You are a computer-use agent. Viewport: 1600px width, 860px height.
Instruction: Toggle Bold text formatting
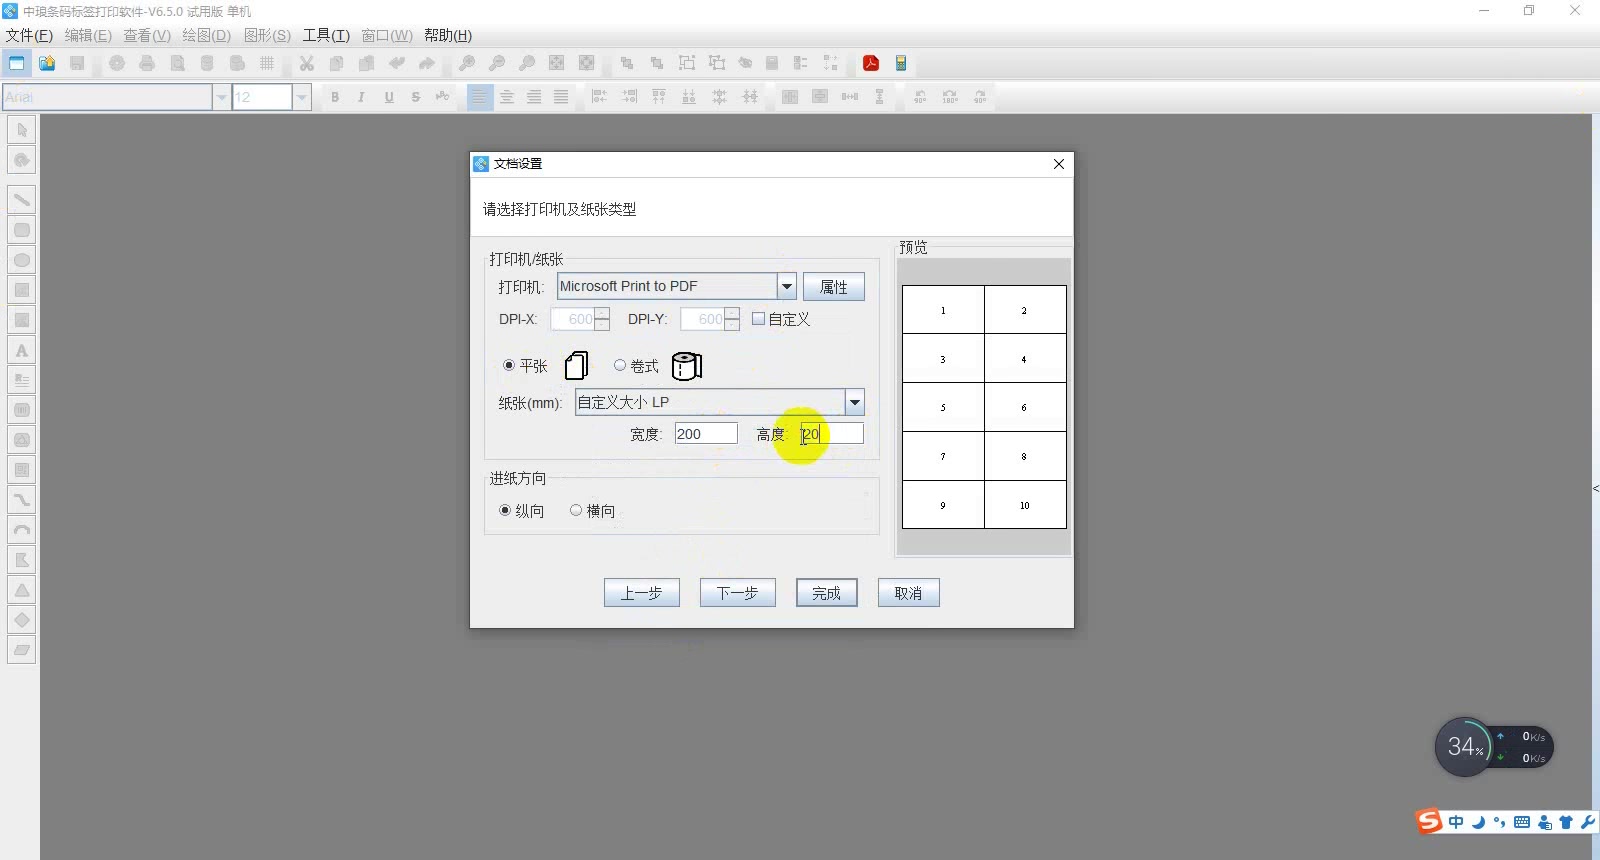click(x=335, y=97)
